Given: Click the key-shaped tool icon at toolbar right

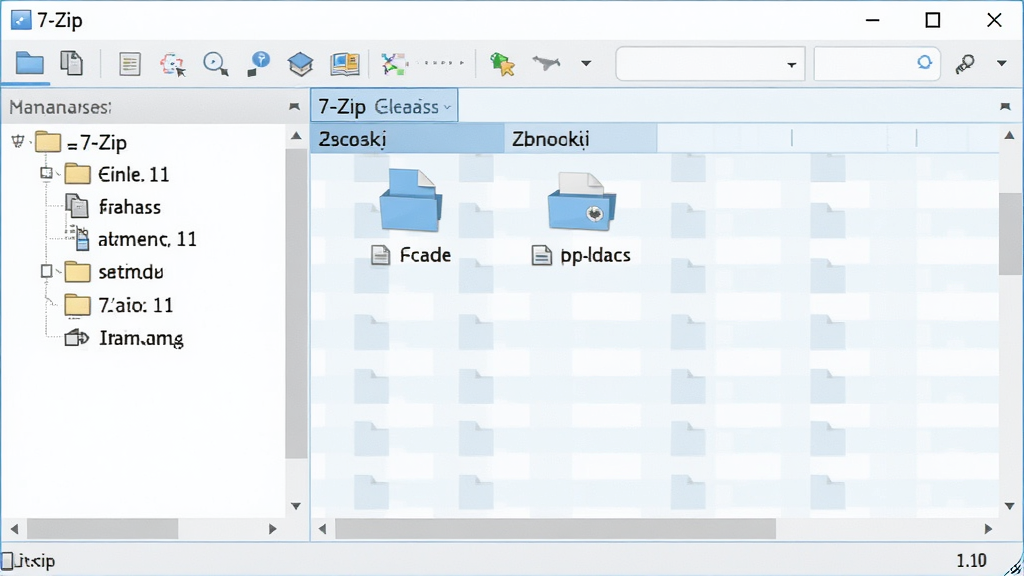Looking at the screenshot, I should tap(965, 63).
